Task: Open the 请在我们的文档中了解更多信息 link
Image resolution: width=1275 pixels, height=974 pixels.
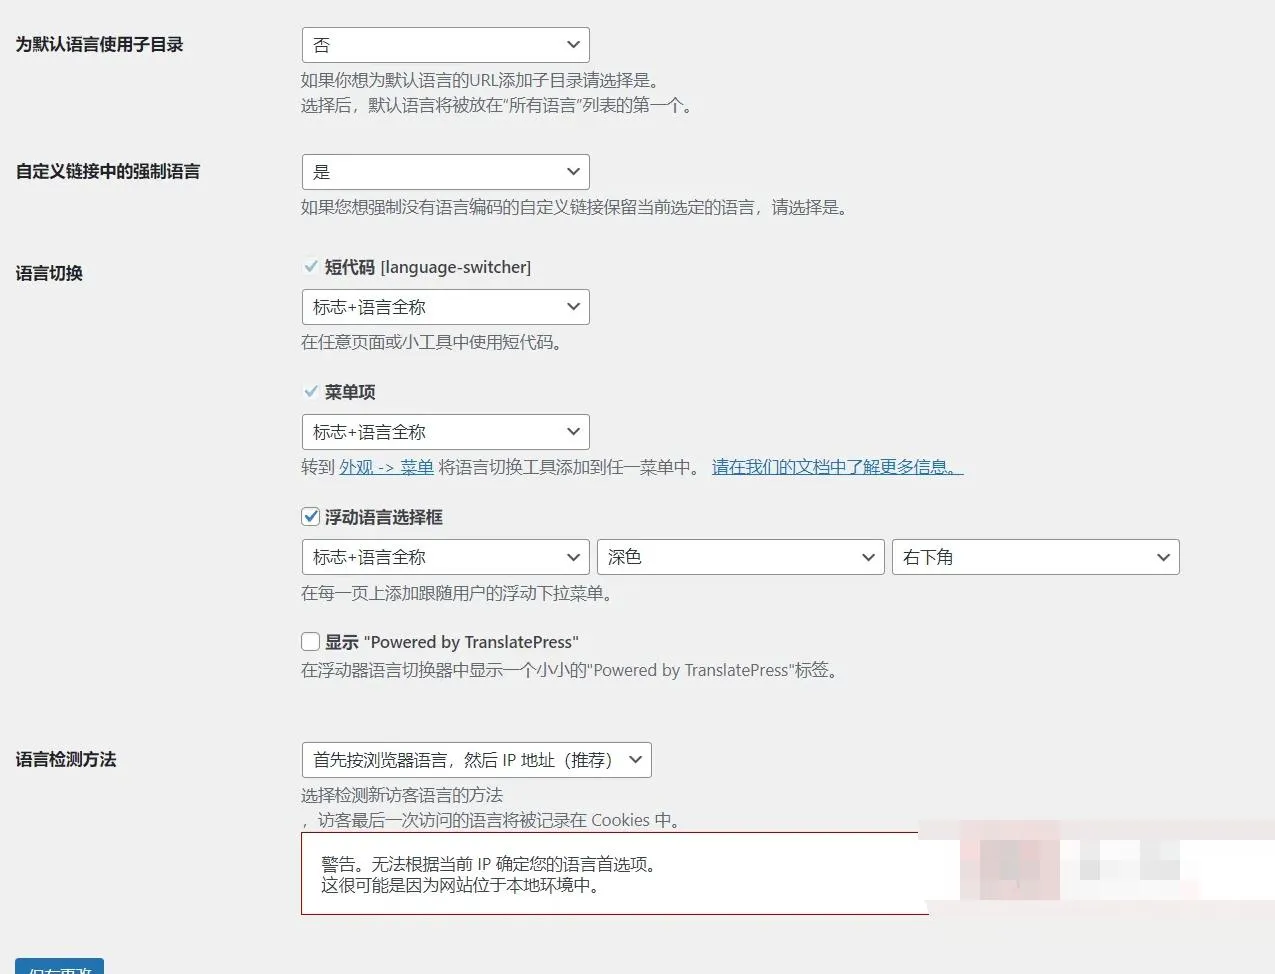Action: (x=837, y=467)
